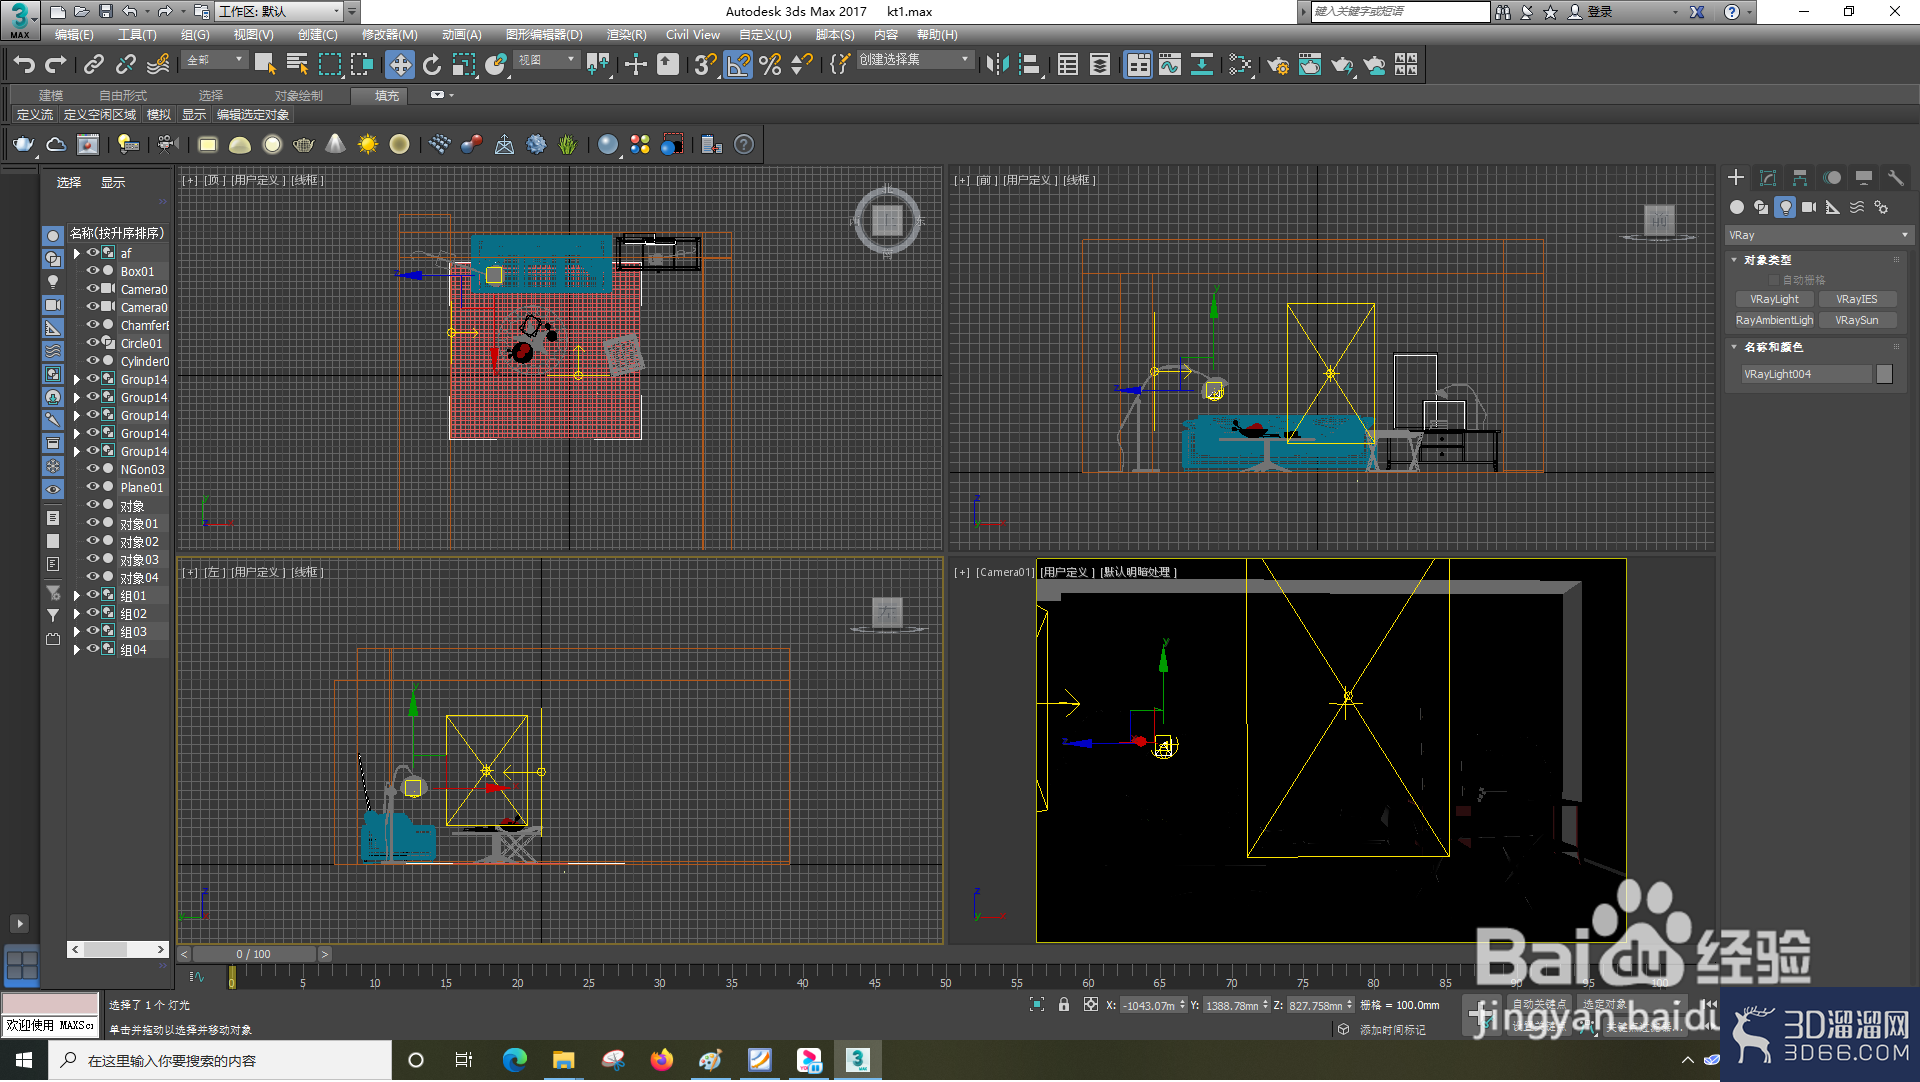Open the 修改器(M) menu
Viewport: 1920px width, 1082px height.
pyautogui.click(x=389, y=35)
